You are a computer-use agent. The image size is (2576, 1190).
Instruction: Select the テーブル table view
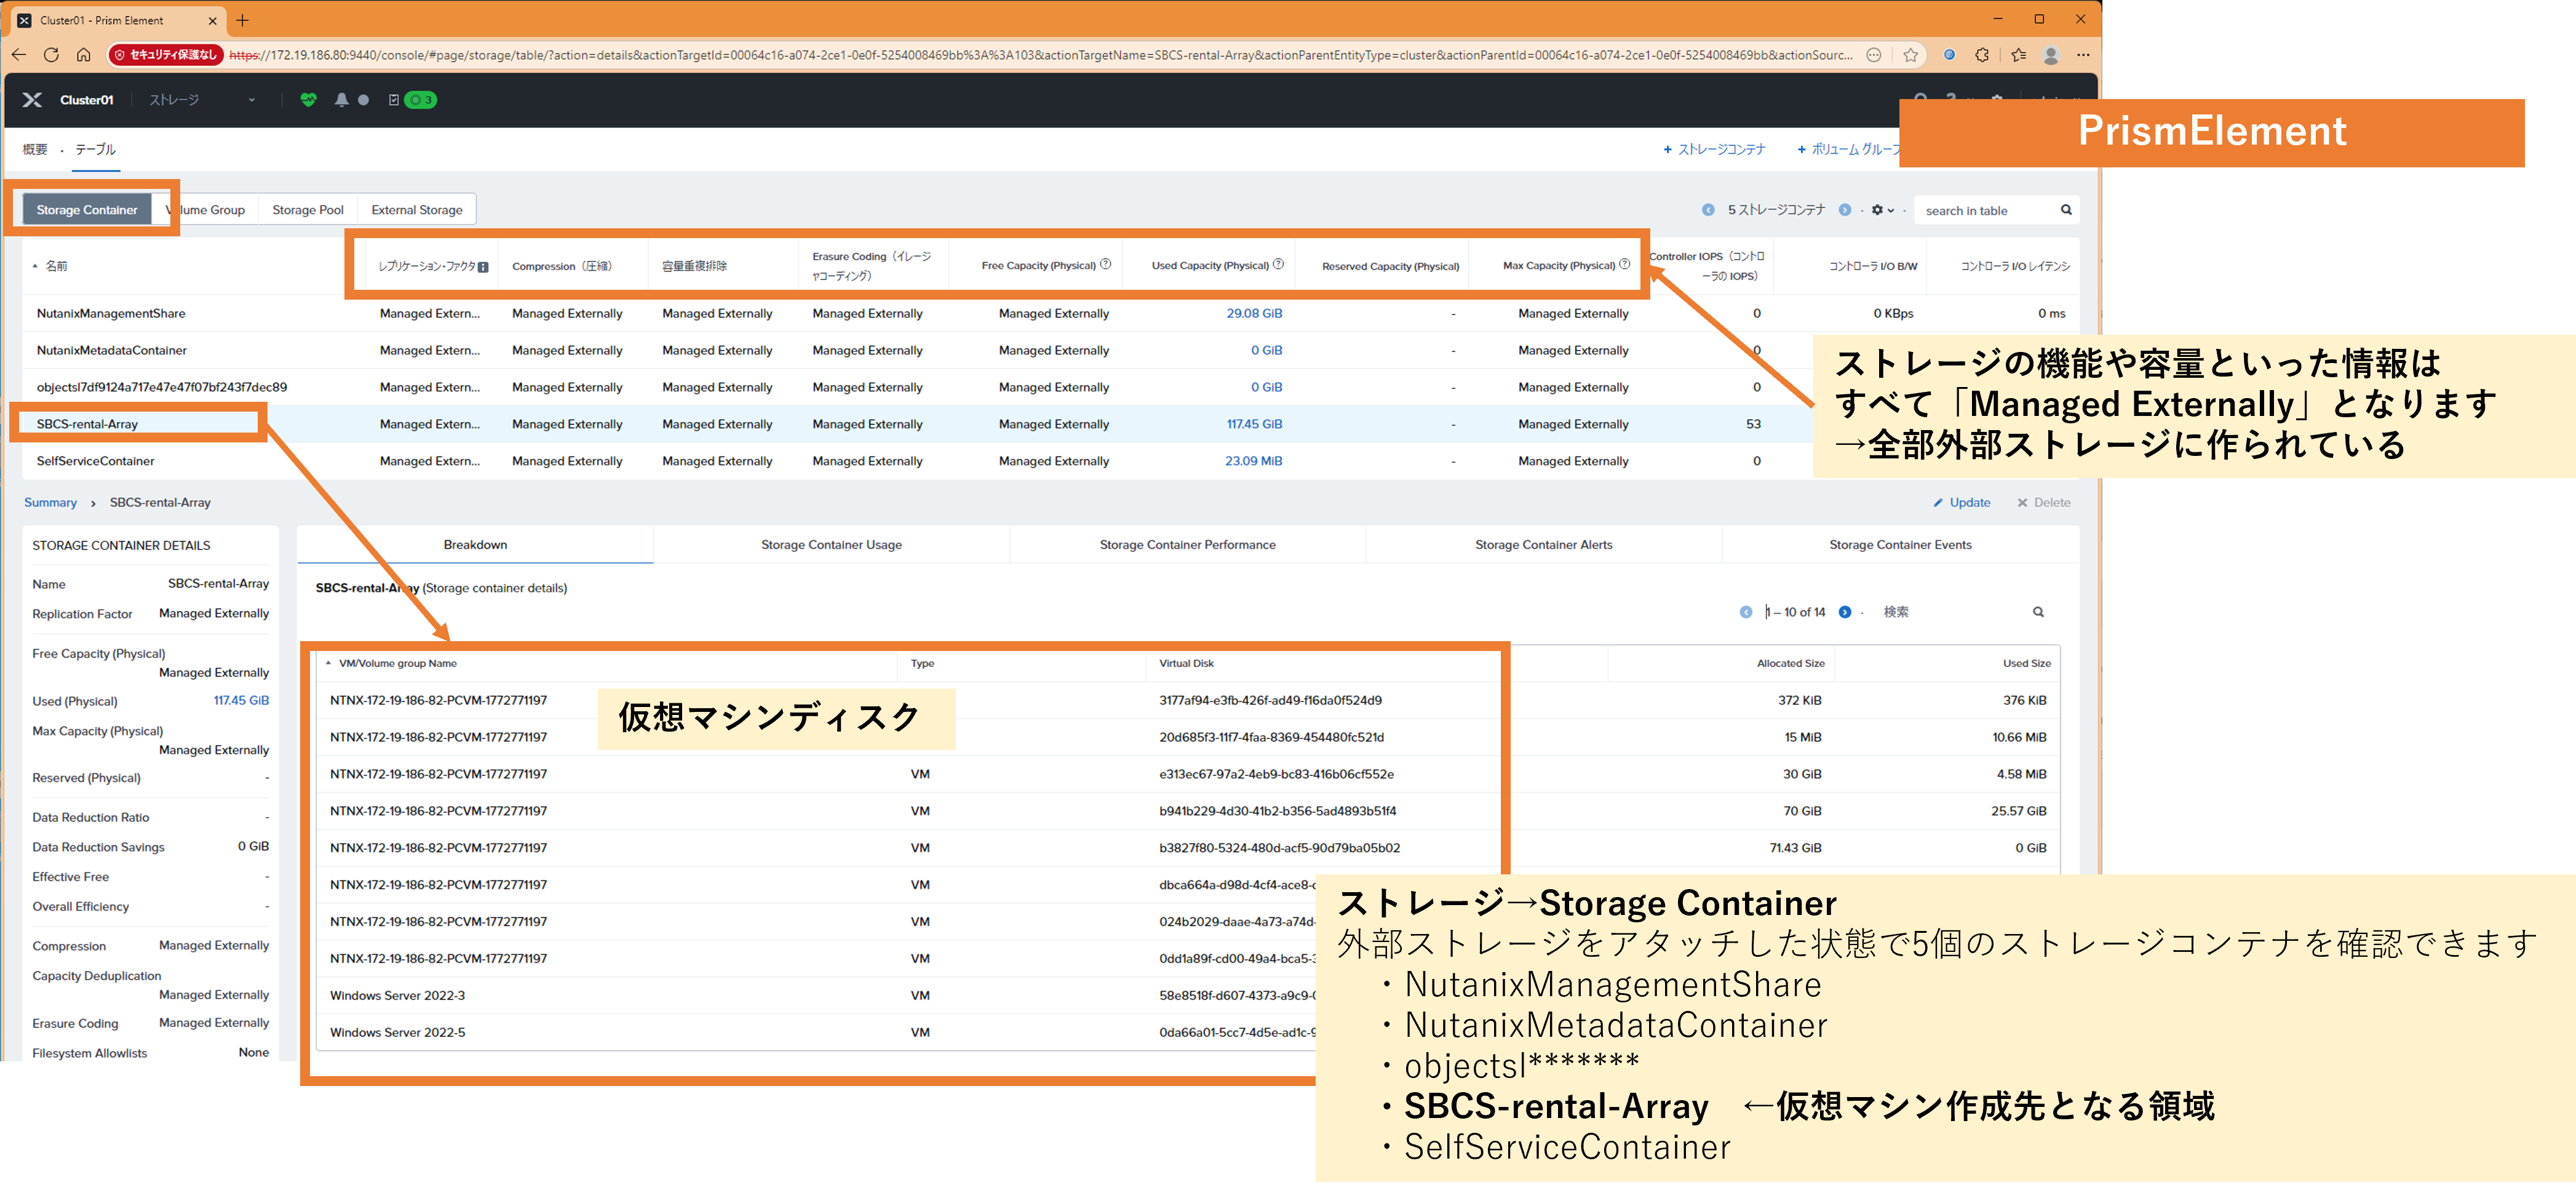[95, 150]
